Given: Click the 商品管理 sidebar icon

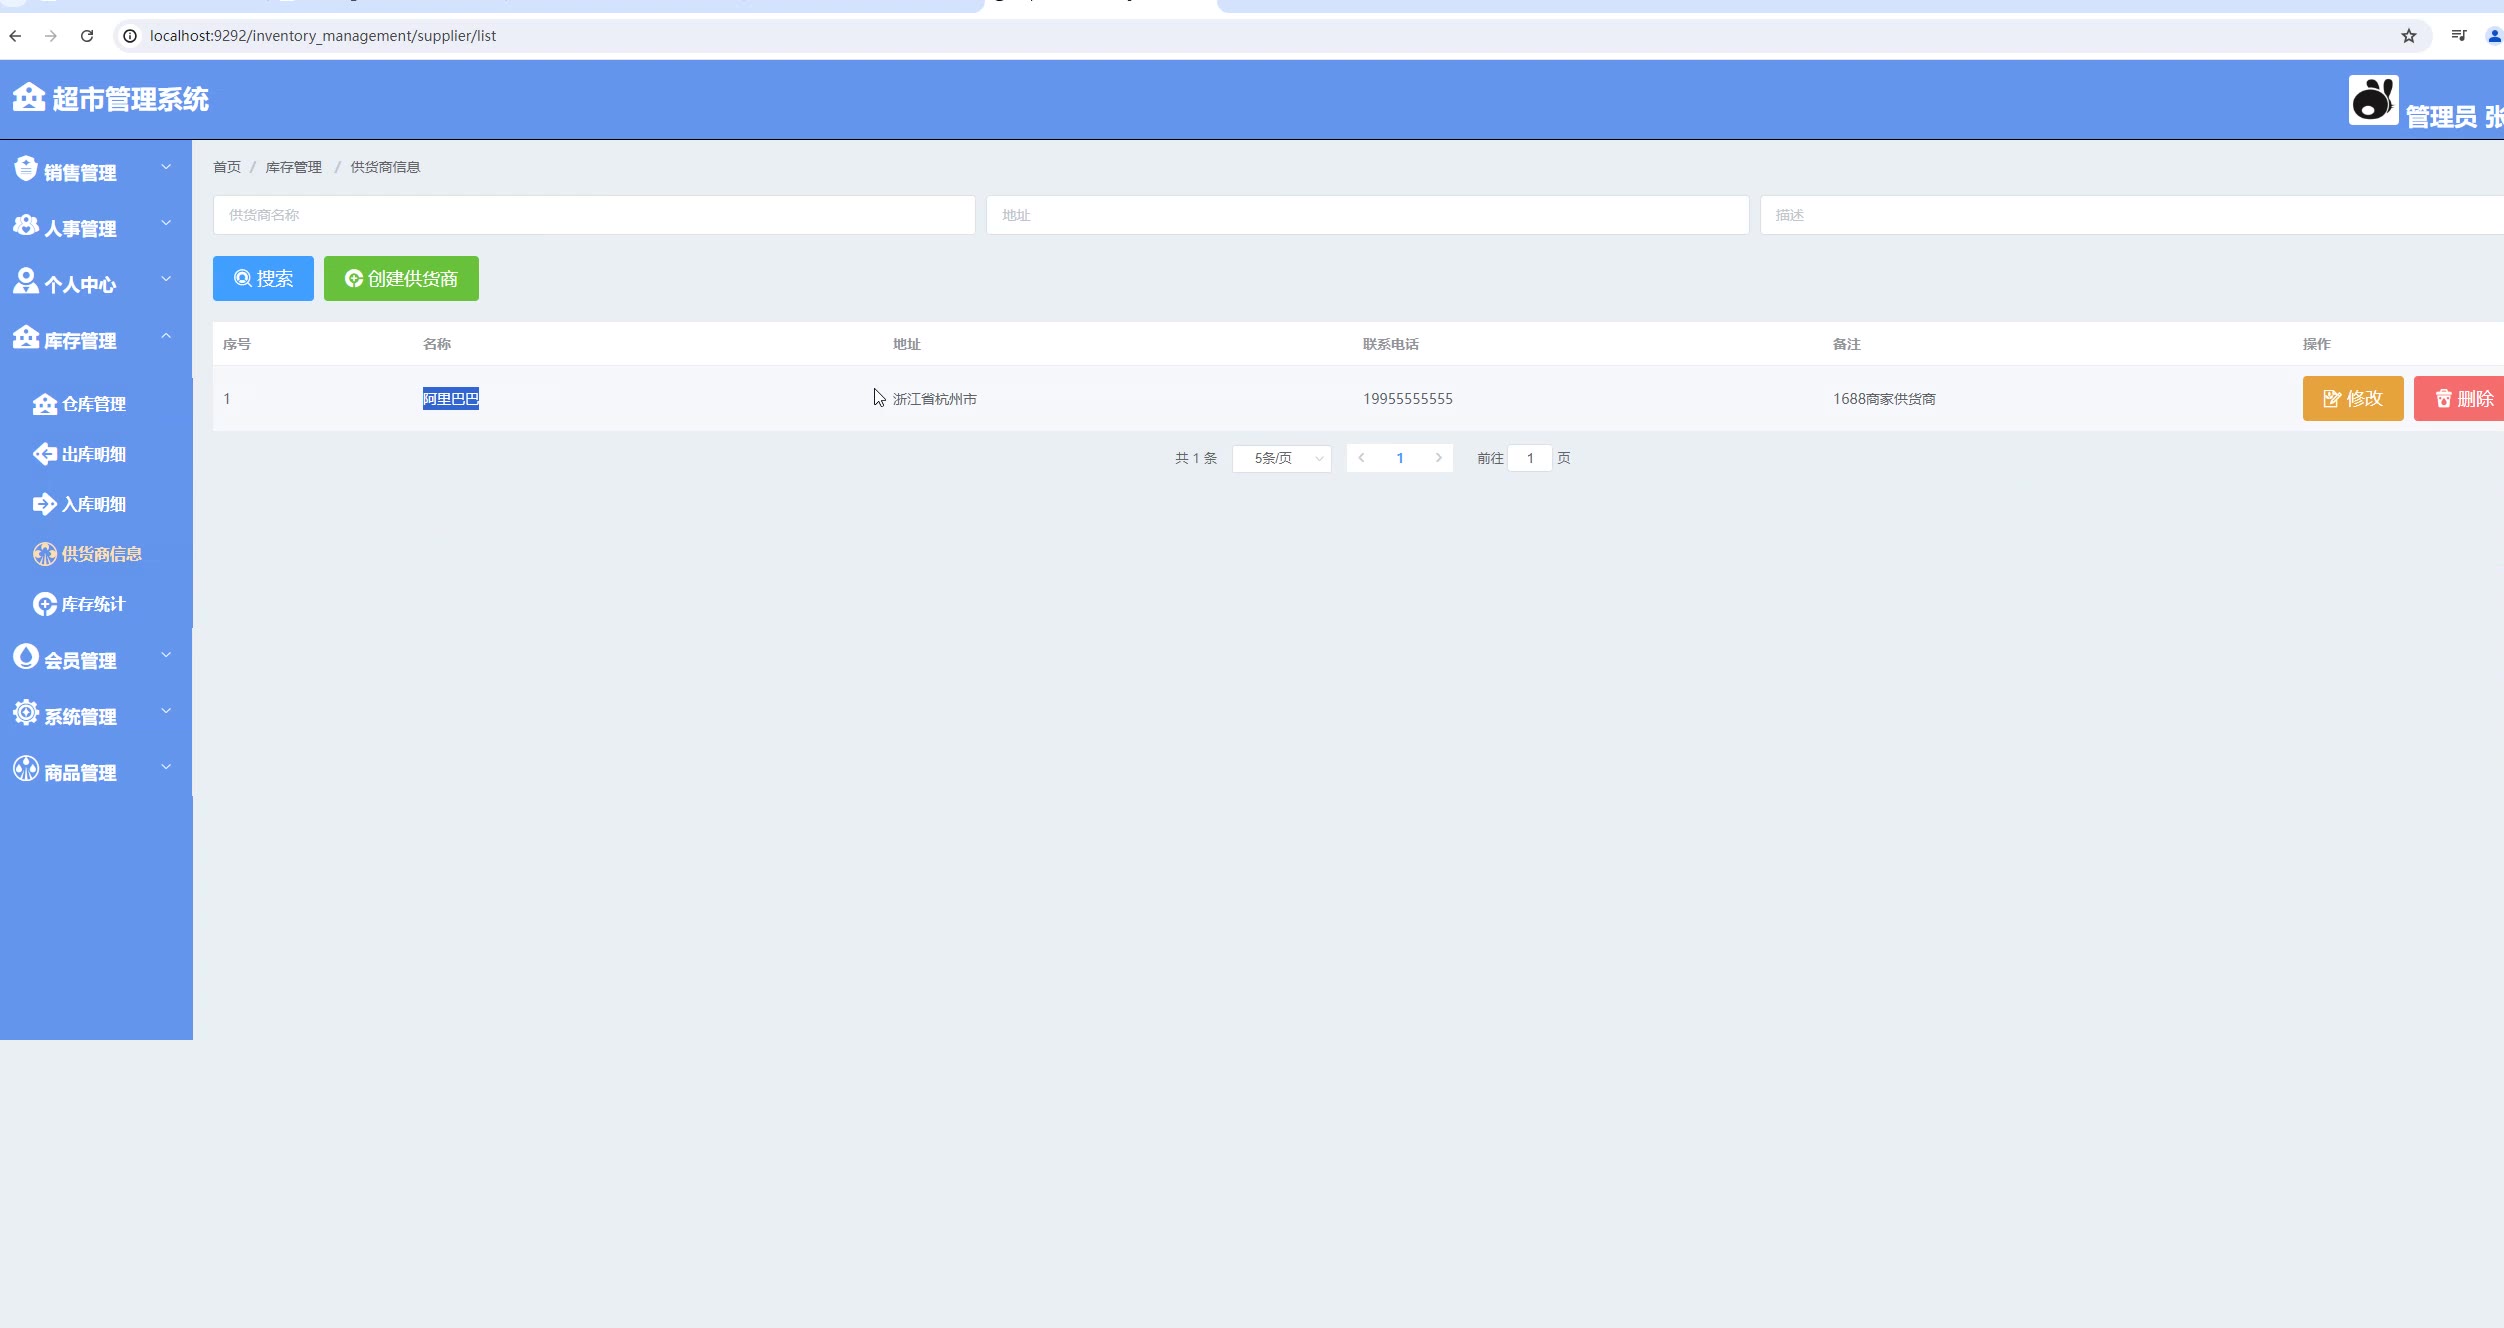Looking at the screenshot, I should tap(26, 769).
